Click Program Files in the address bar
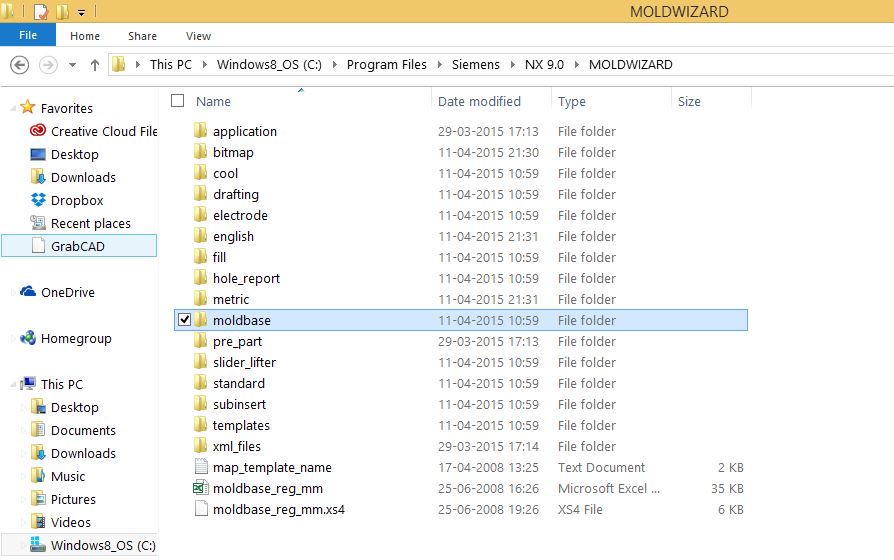 [387, 64]
